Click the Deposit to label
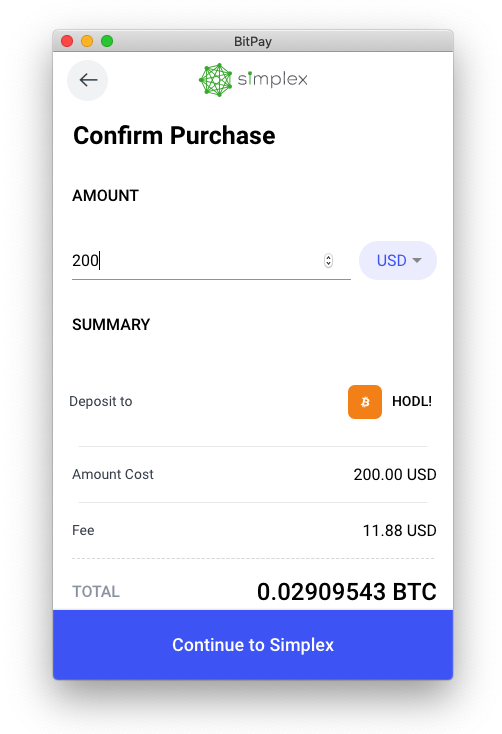 tap(101, 402)
